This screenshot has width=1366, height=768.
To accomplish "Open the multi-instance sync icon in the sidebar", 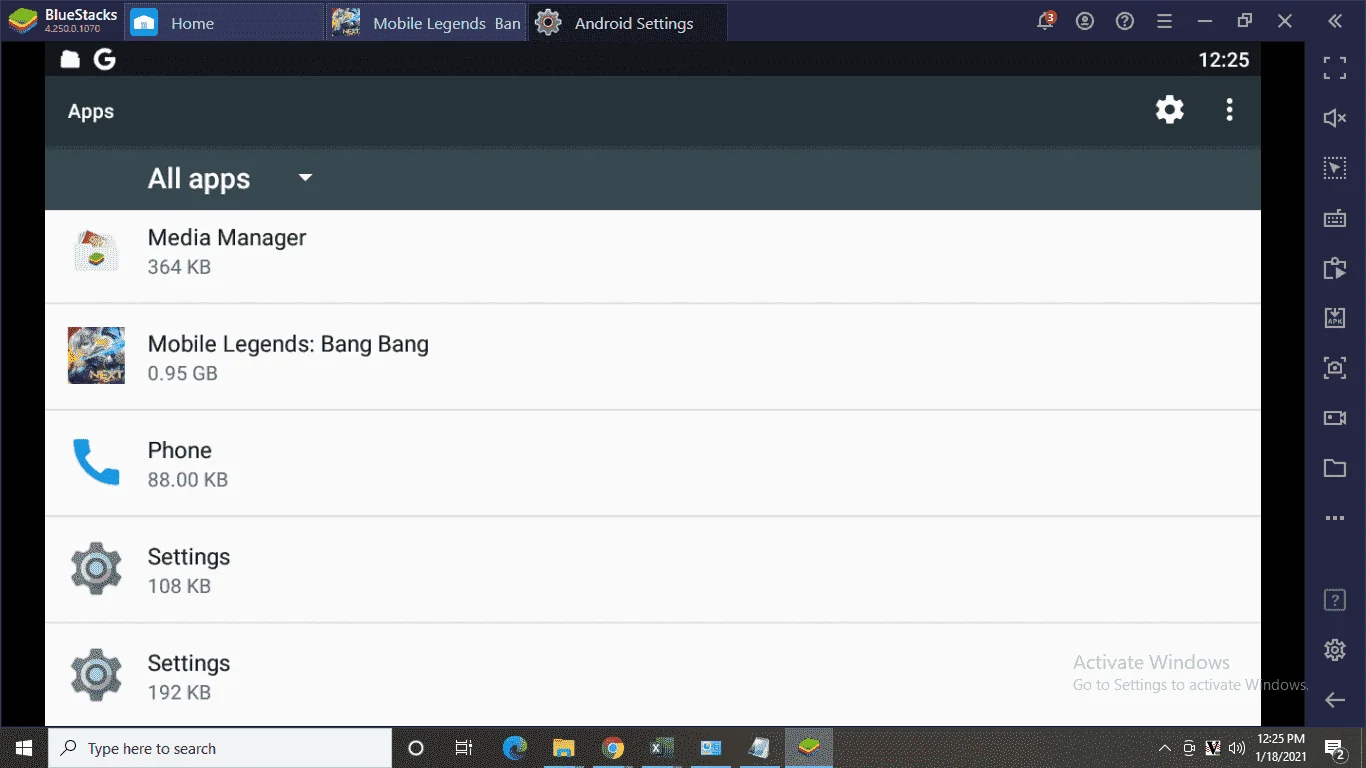I will [x=1335, y=268].
